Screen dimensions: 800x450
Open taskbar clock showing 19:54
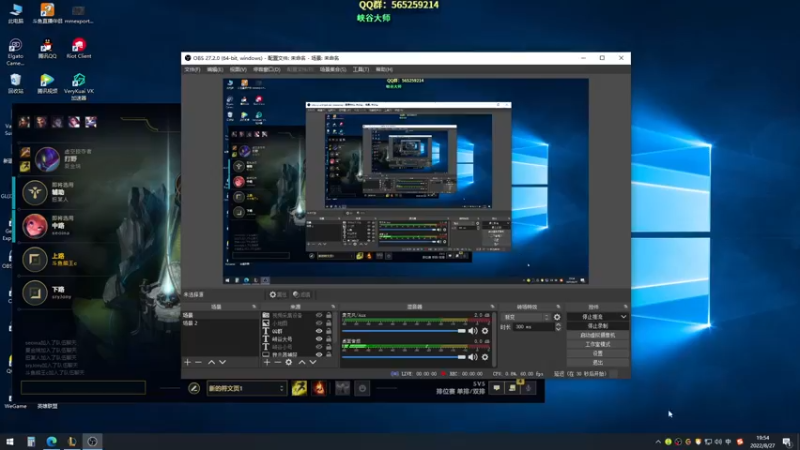(763, 442)
